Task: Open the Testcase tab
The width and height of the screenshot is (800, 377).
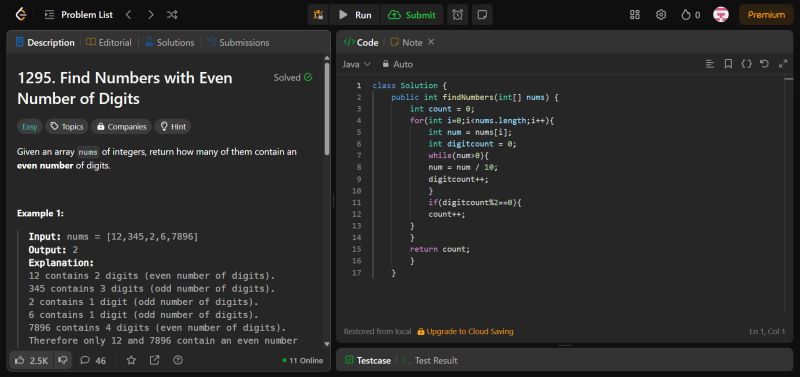Action: click(368, 360)
